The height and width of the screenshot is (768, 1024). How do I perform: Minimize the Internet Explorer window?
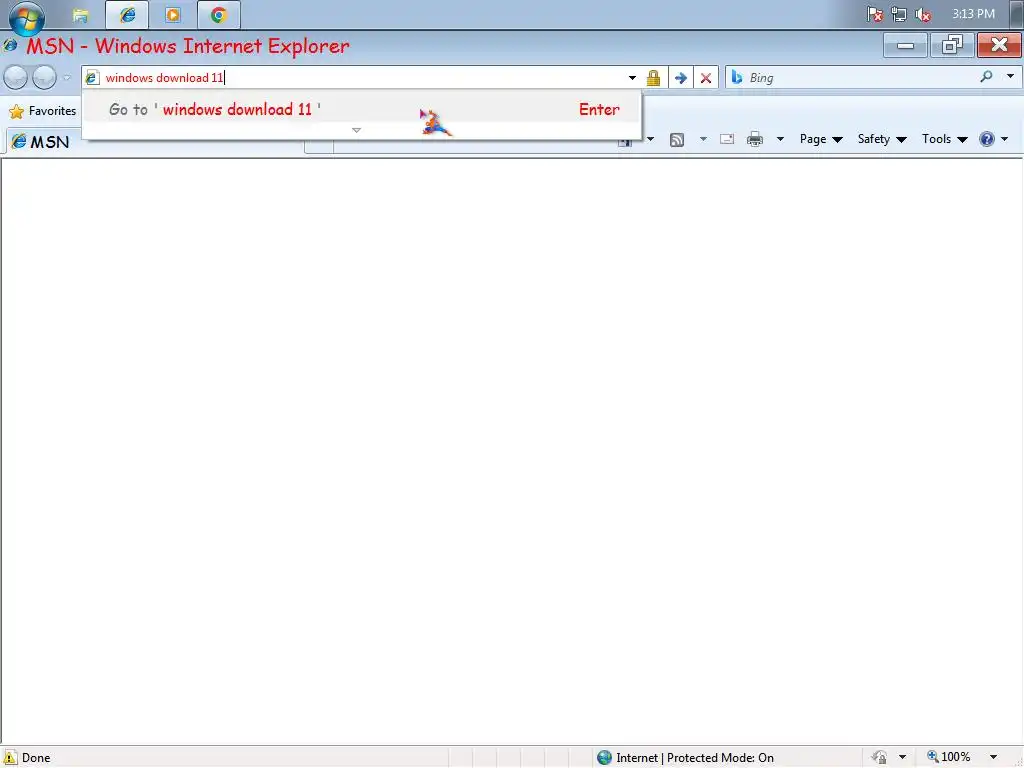905,45
